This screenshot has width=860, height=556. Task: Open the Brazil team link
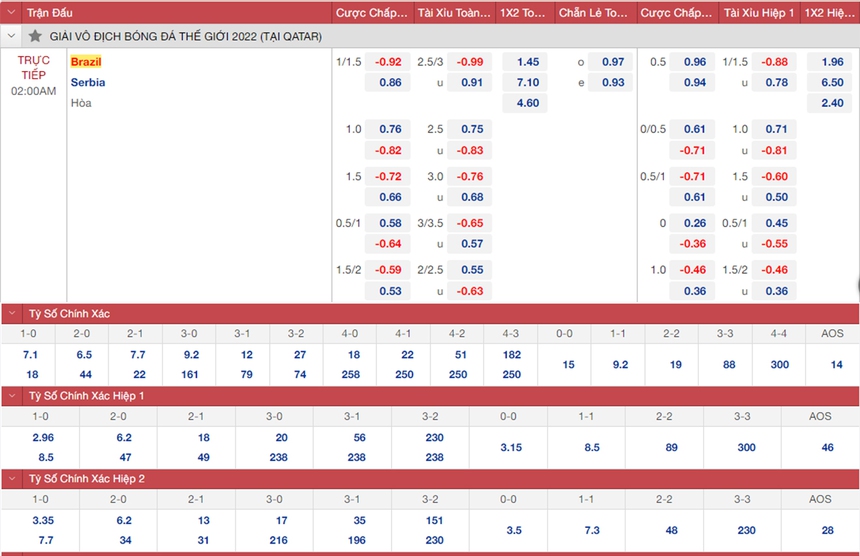86,62
